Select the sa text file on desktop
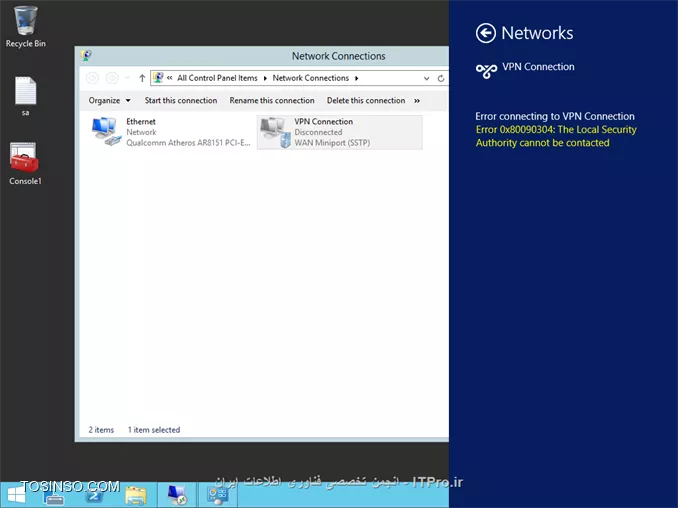 [x=26, y=96]
